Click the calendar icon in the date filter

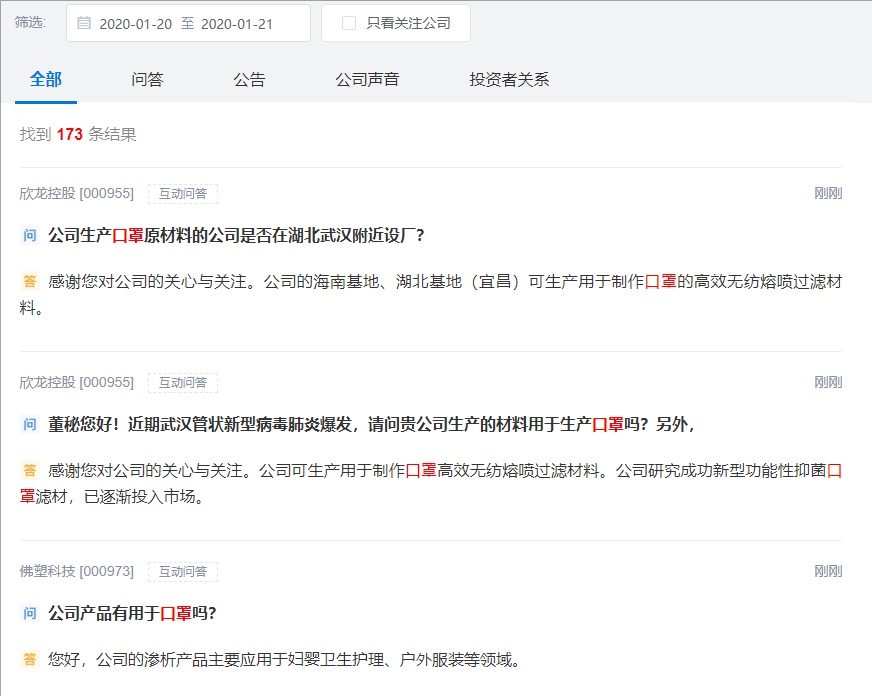[x=84, y=23]
